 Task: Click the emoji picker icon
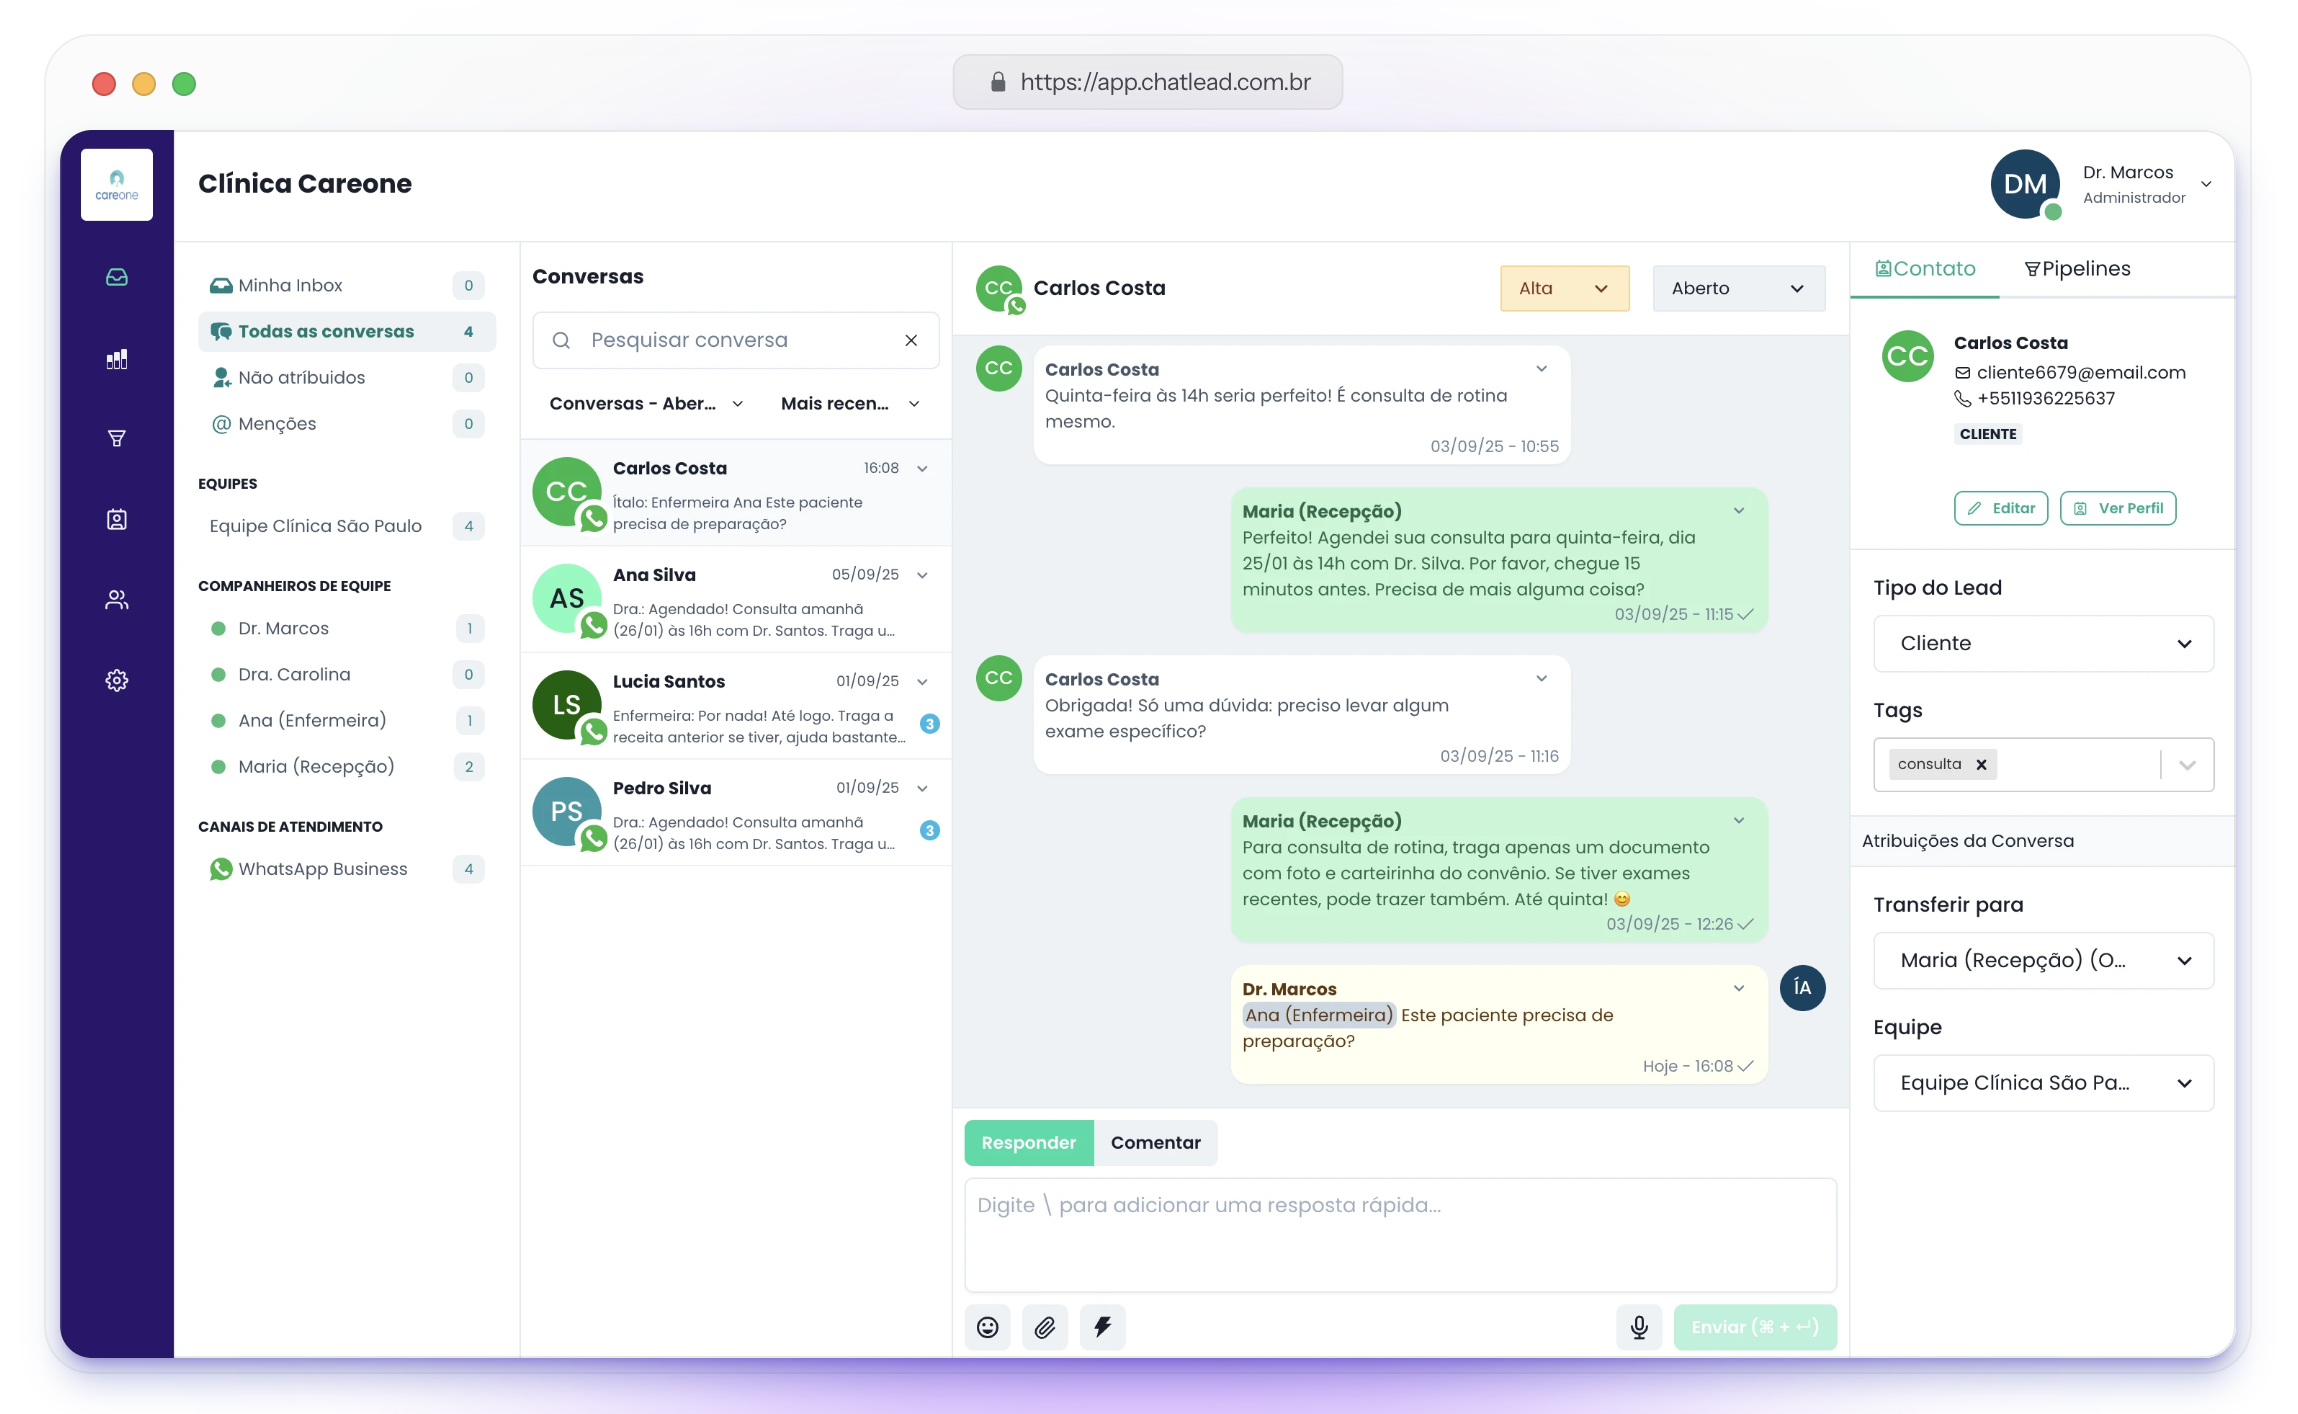987,1327
